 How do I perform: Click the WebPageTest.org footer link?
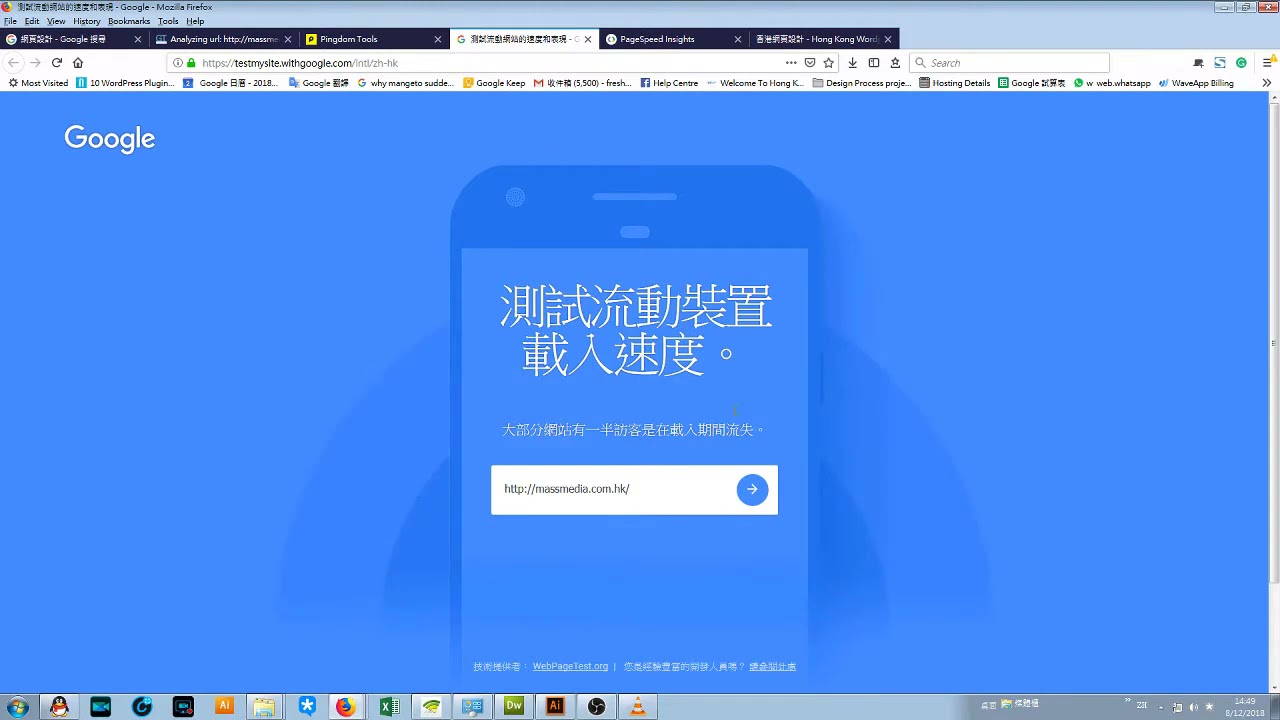pyautogui.click(x=570, y=666)
